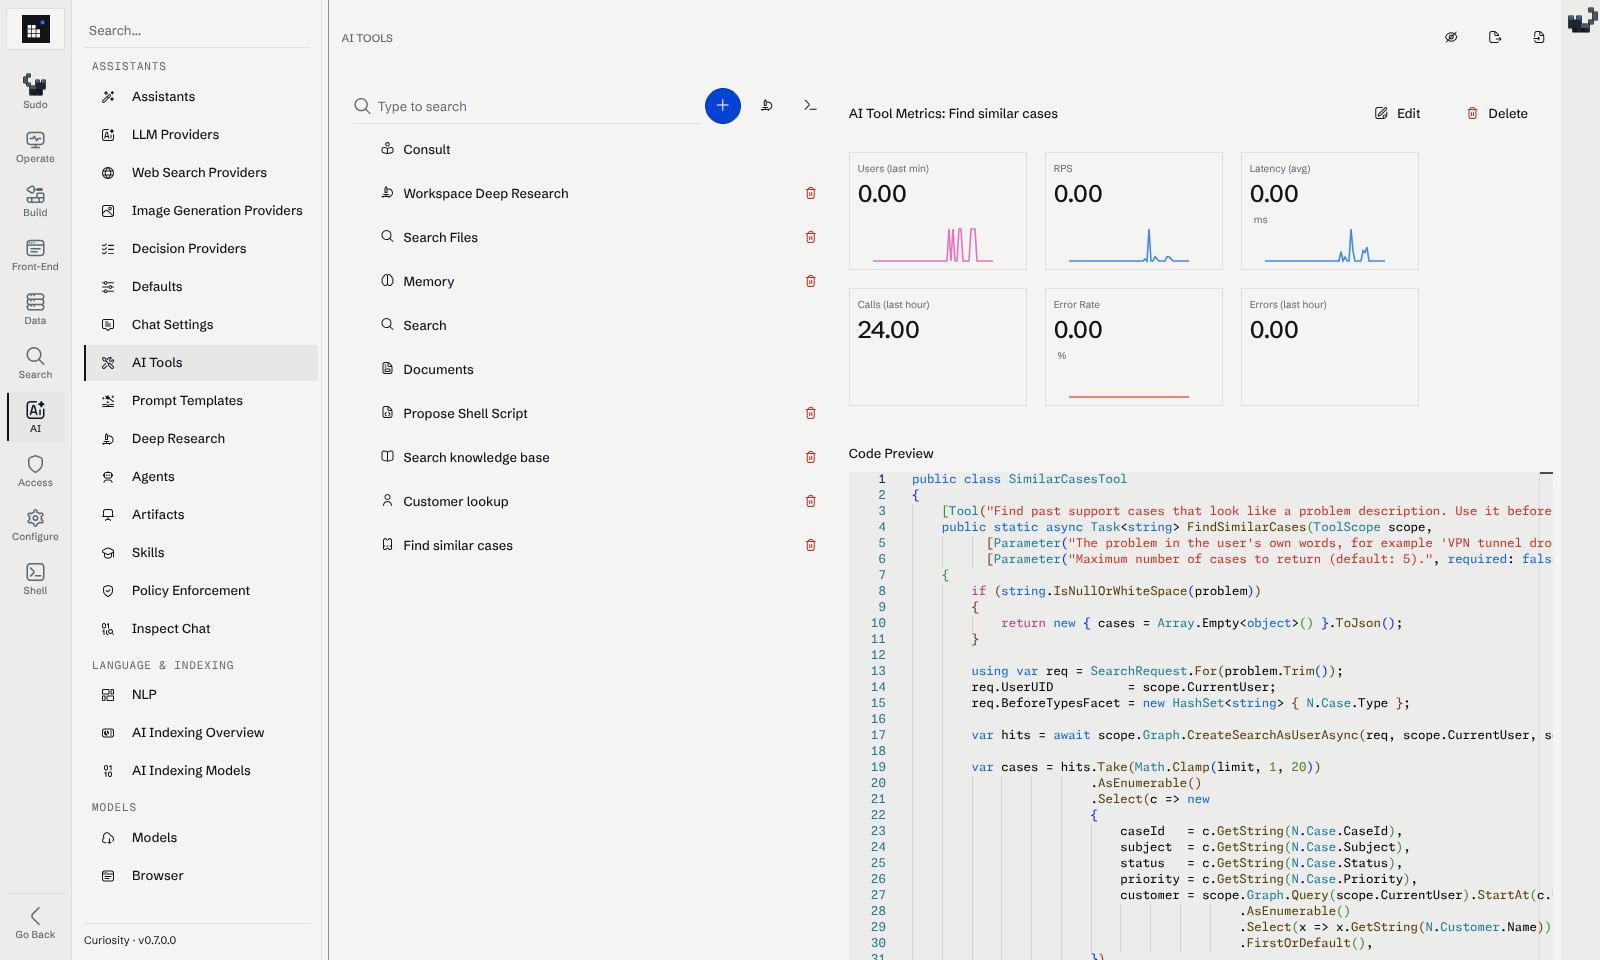
Task: Delete the Workspace Deep Research tool
Action: [811, 193]
